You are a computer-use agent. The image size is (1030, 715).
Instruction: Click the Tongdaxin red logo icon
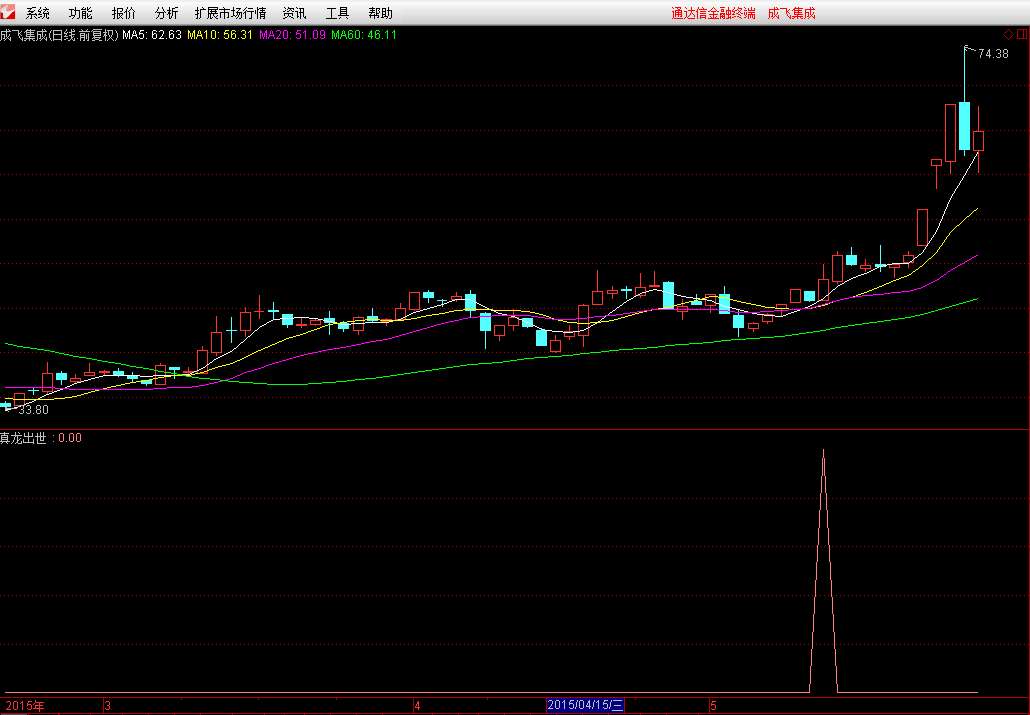point(9,12)
